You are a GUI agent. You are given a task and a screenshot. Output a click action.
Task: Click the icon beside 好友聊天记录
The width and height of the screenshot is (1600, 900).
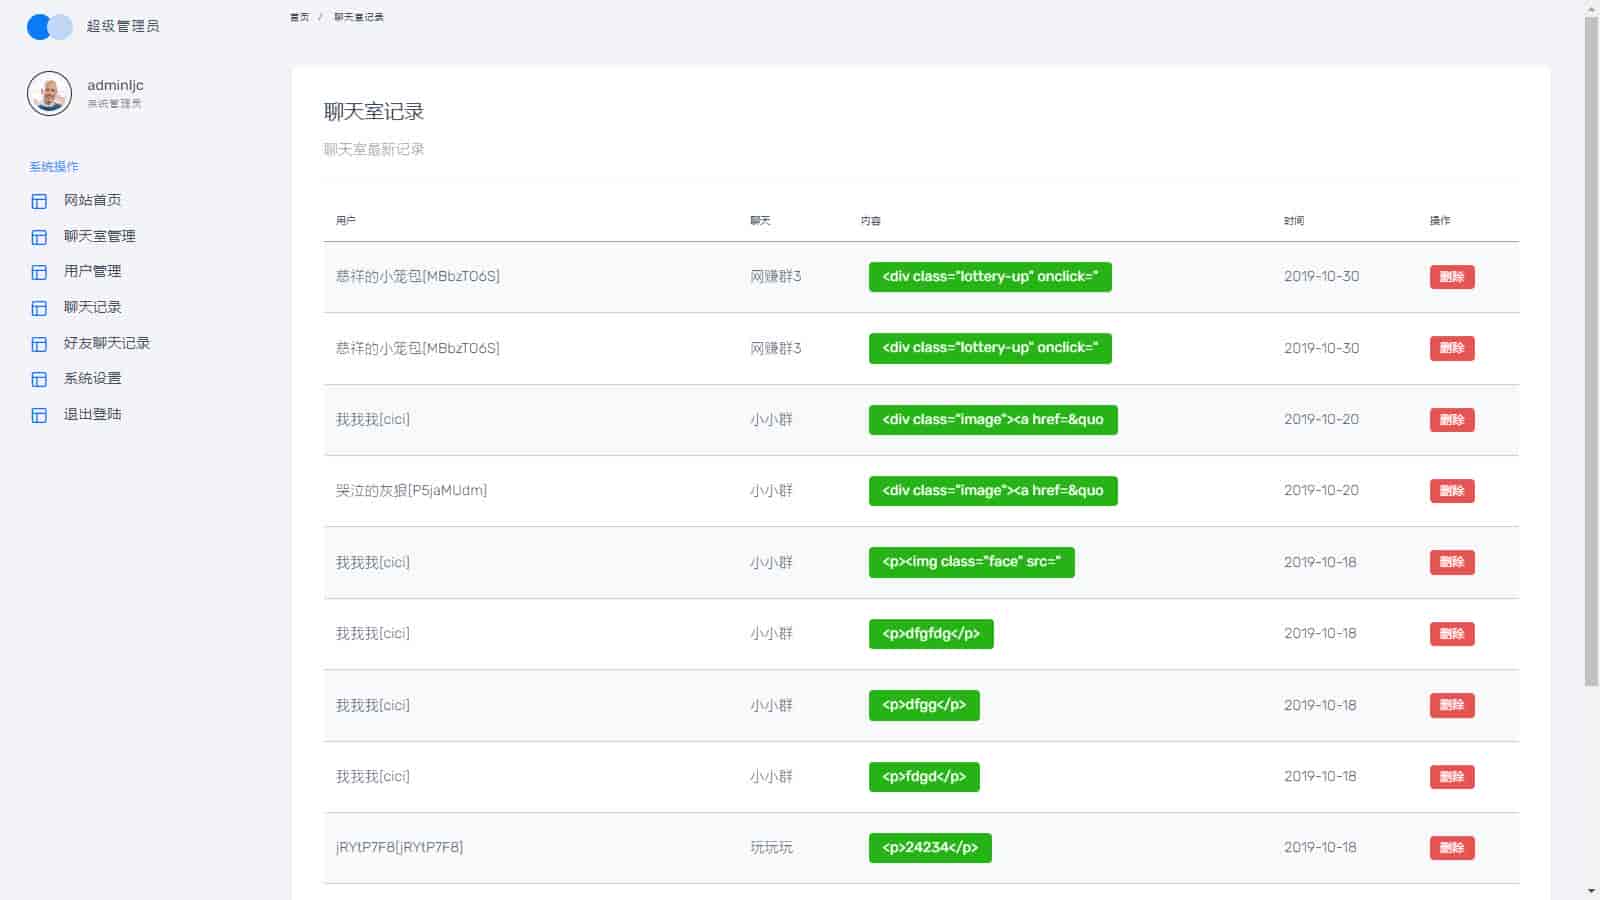[x=39, y=344]
